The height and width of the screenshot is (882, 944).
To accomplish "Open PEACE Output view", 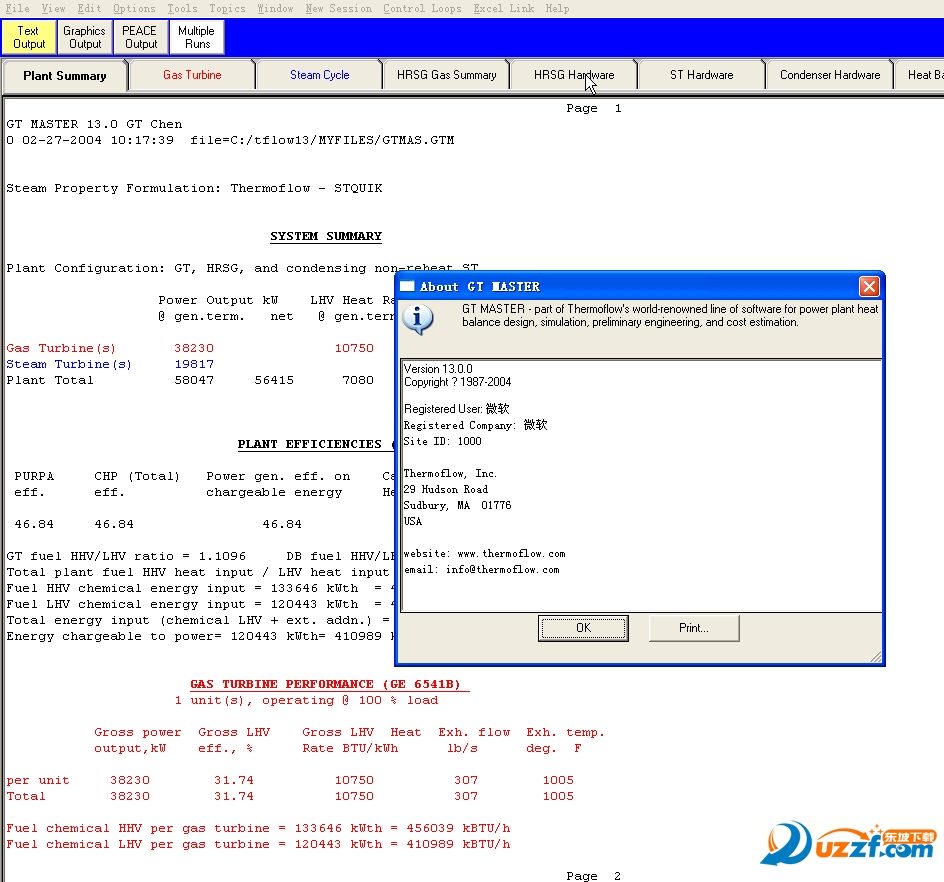I will 140,37.
